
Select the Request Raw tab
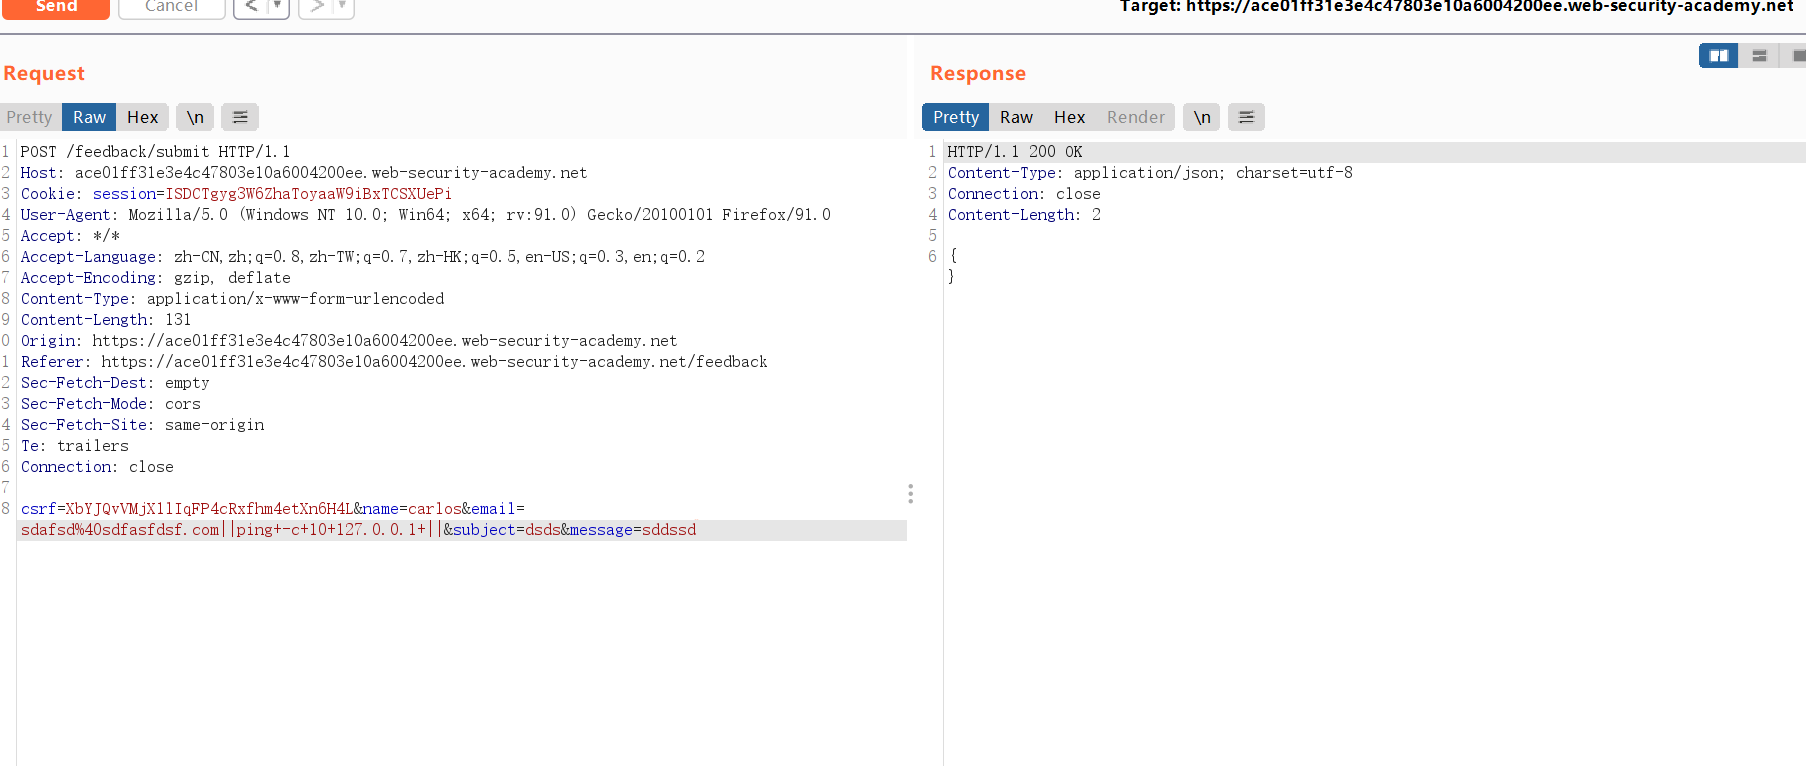(x=89, y=117)
